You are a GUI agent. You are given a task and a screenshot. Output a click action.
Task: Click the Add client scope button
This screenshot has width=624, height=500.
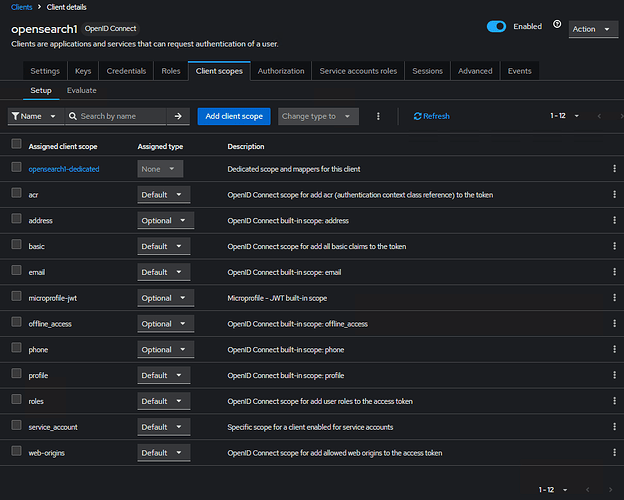(x=234, y=116)
